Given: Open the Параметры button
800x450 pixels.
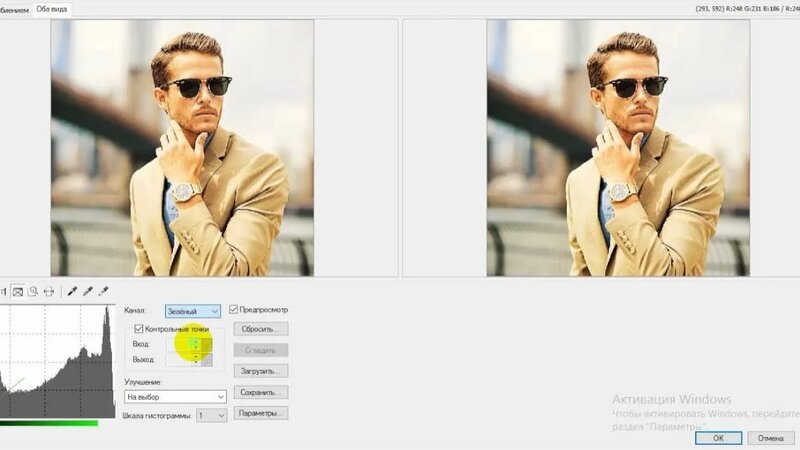Looking at the screenshot, I should click(x=261, y=413).
